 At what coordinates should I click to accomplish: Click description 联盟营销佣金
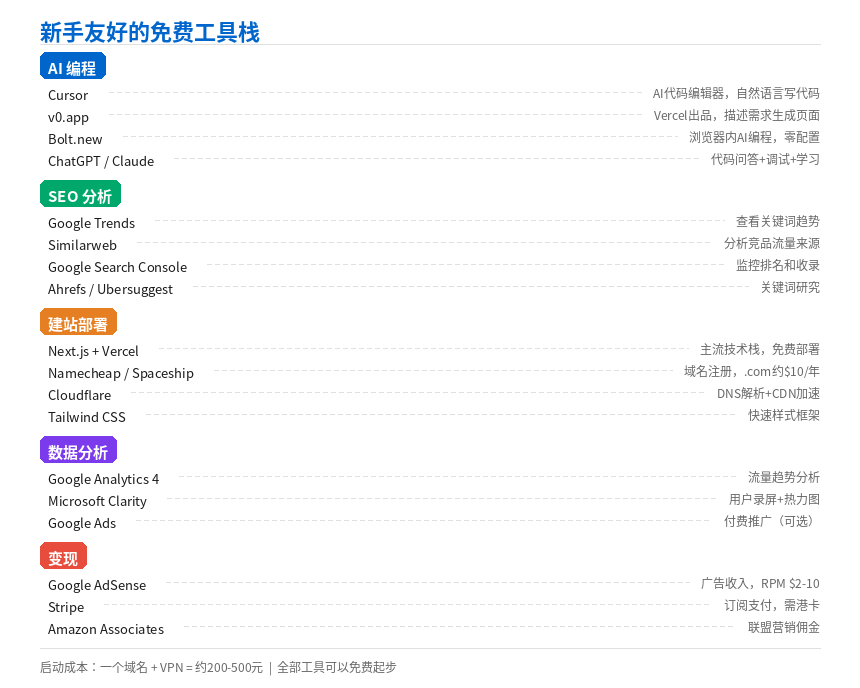784,627
